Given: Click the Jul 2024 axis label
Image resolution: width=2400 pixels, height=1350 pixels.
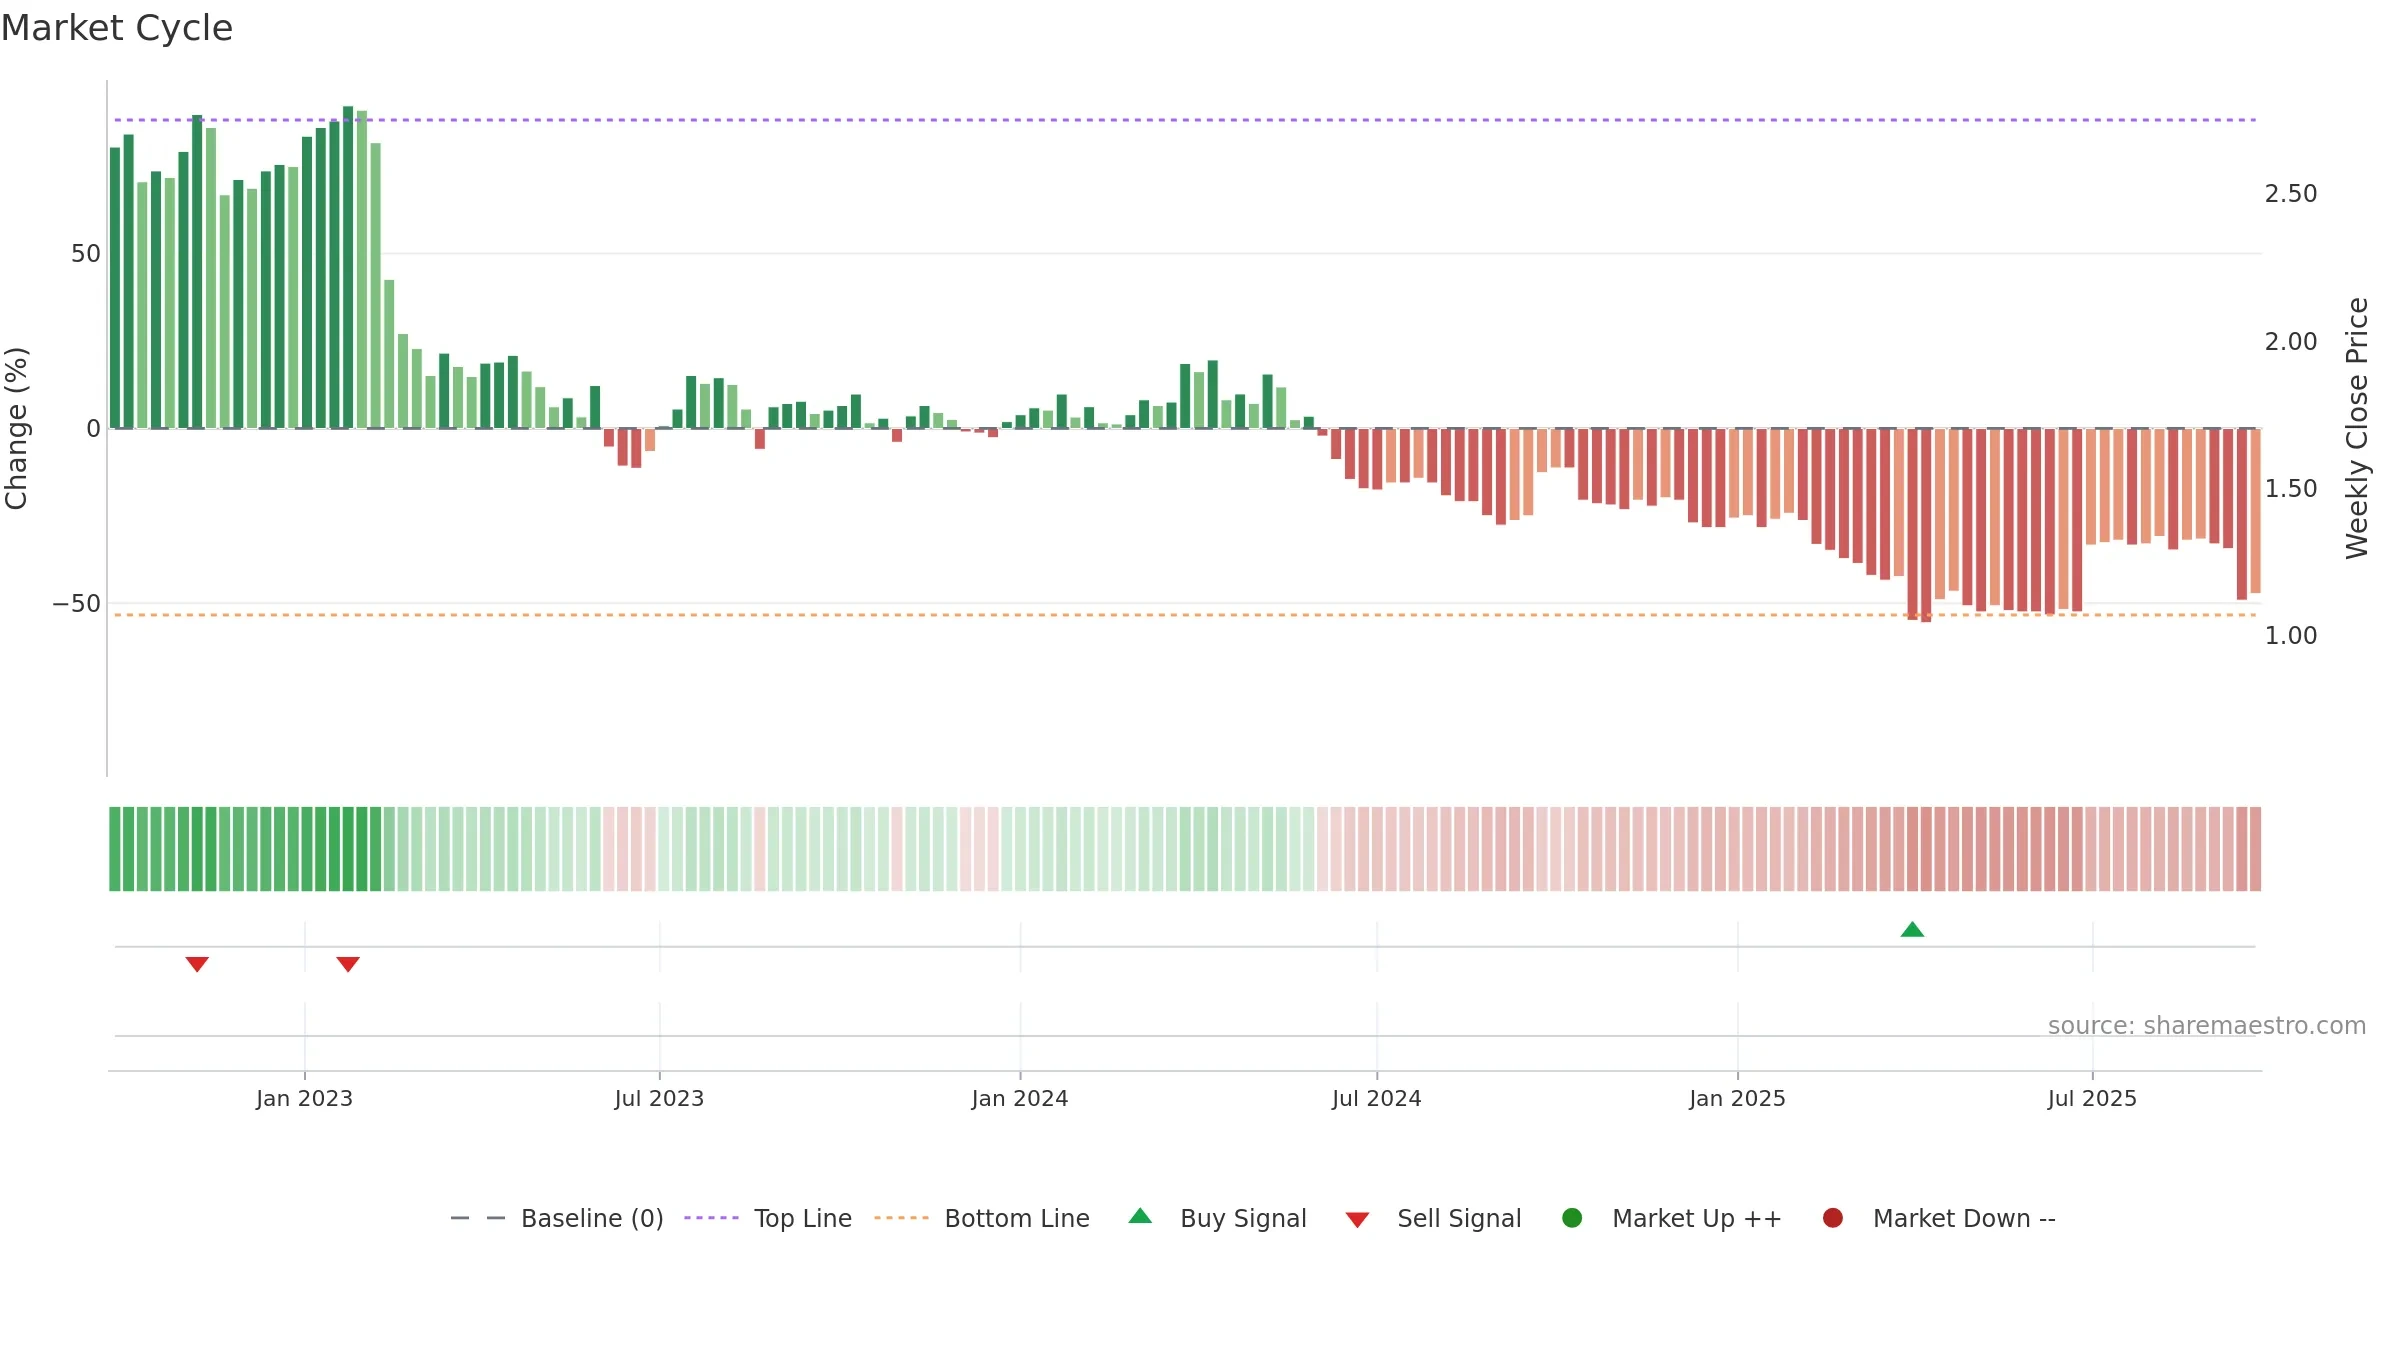Looking at the screenshot, I should coord(1376,1099).
